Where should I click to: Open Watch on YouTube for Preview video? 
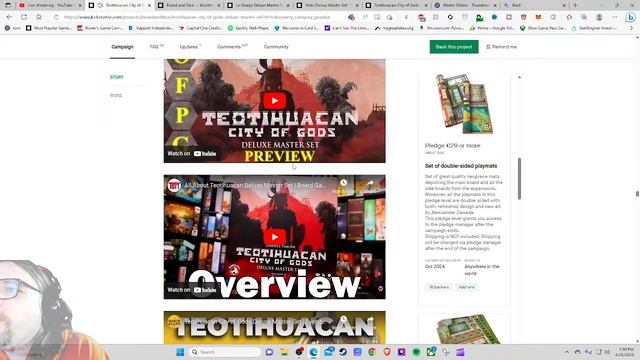(x=192, y=154)
